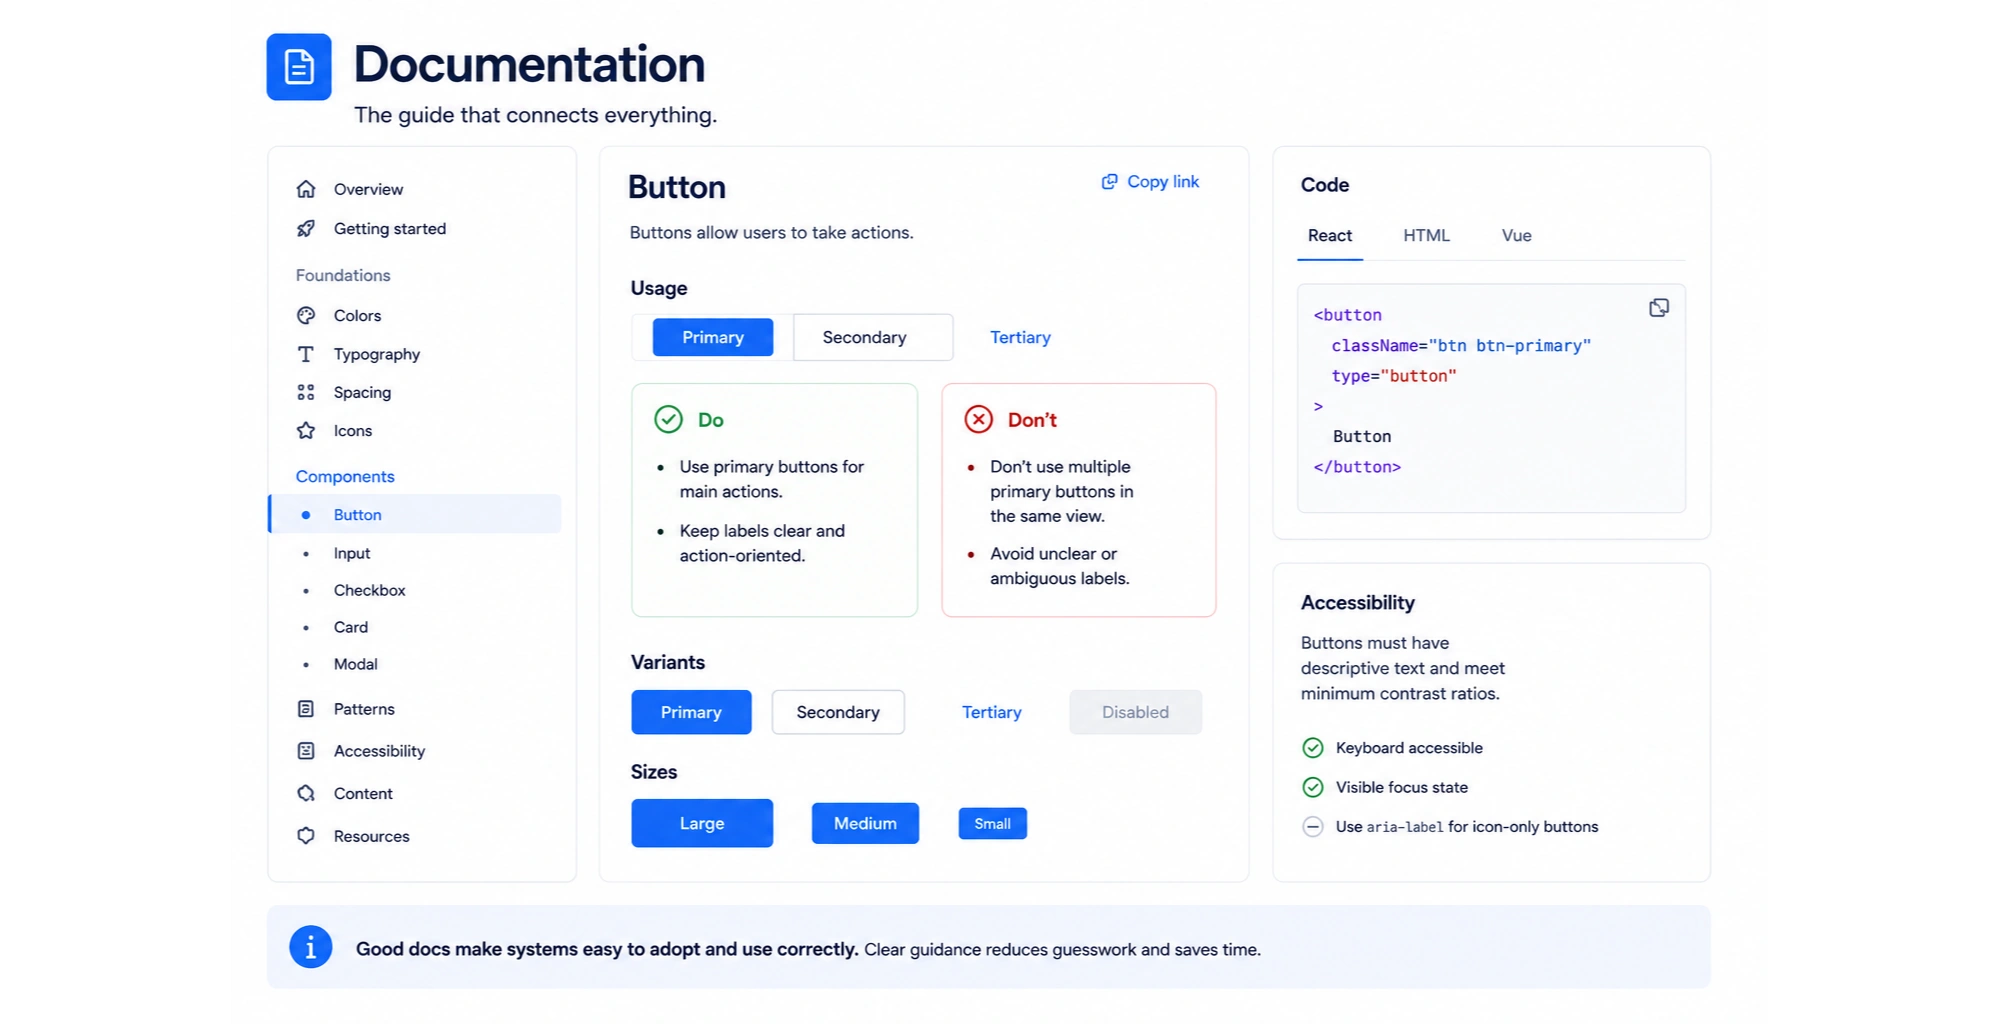1999x1024 pixels.
Task: Click className="btn btn-primary" code line
Action: 1461,346
